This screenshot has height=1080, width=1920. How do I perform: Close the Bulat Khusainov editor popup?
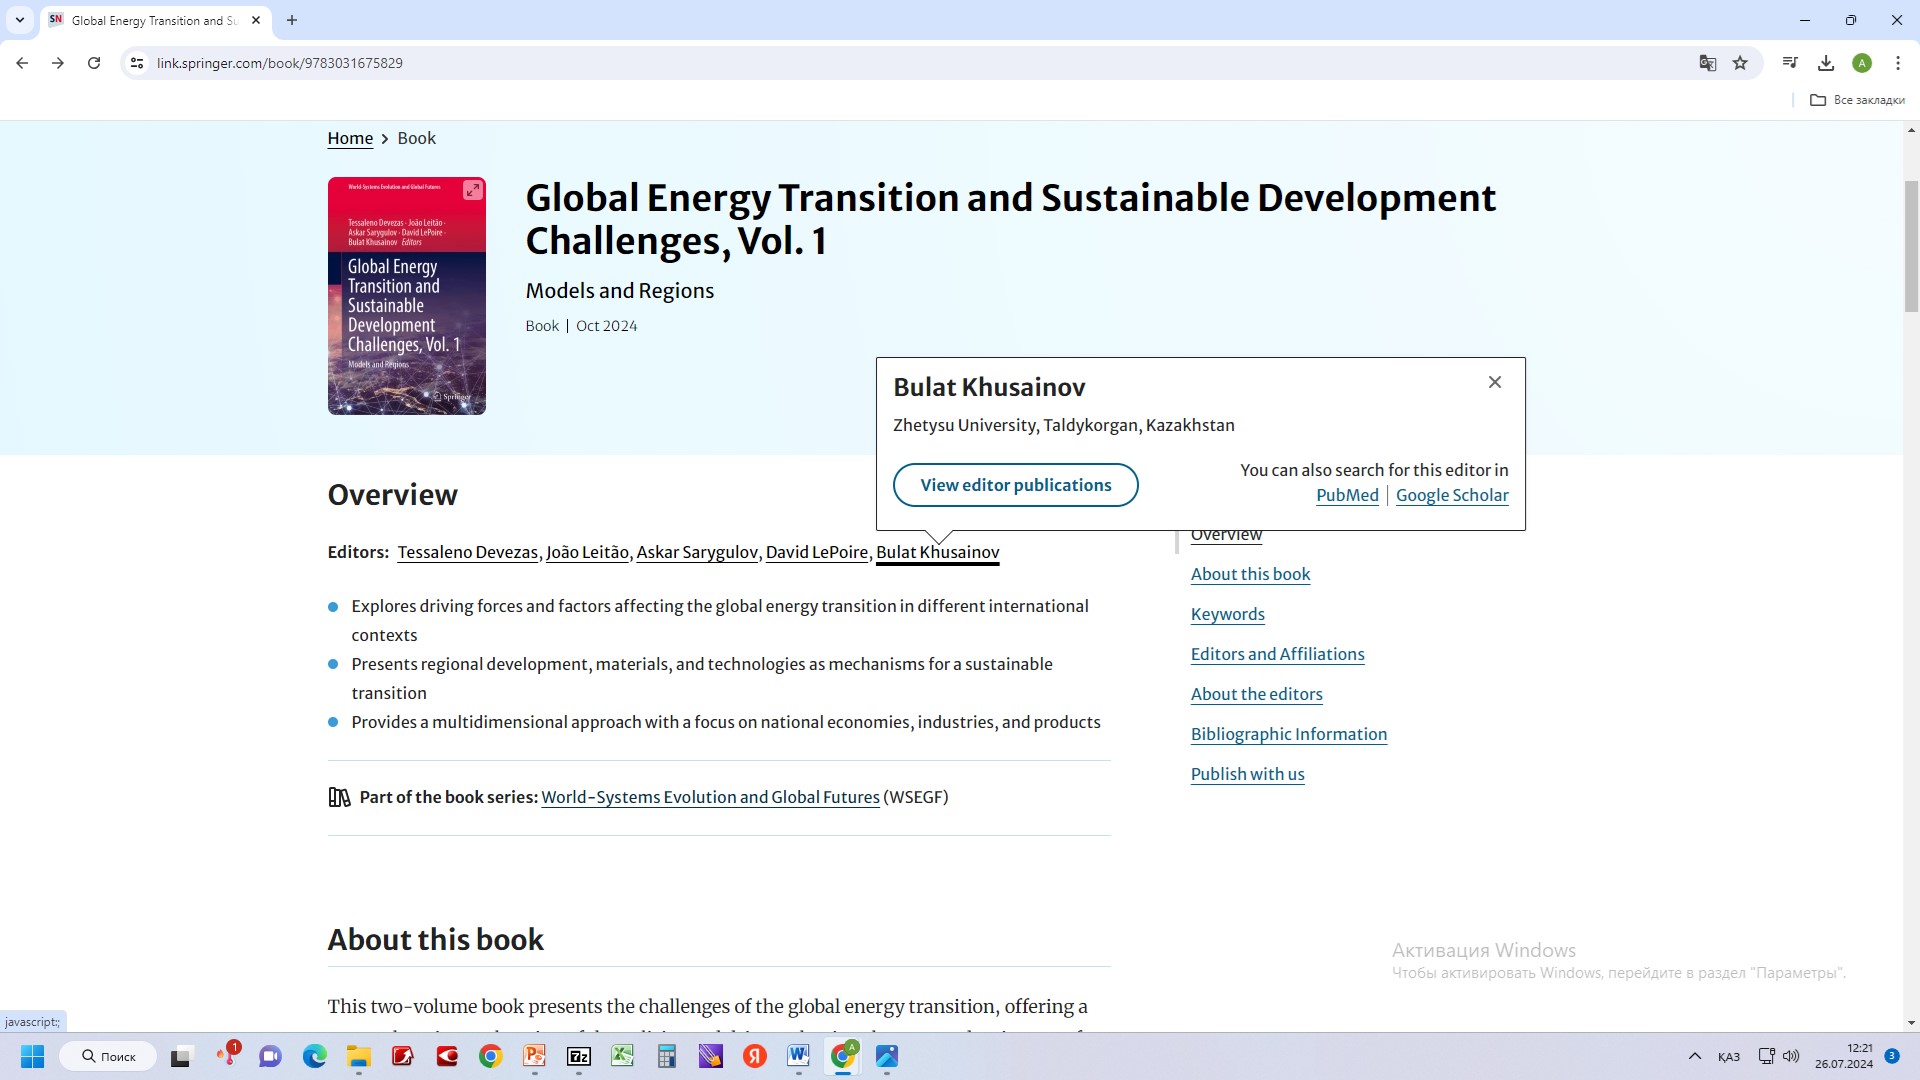click(1494, 382)
